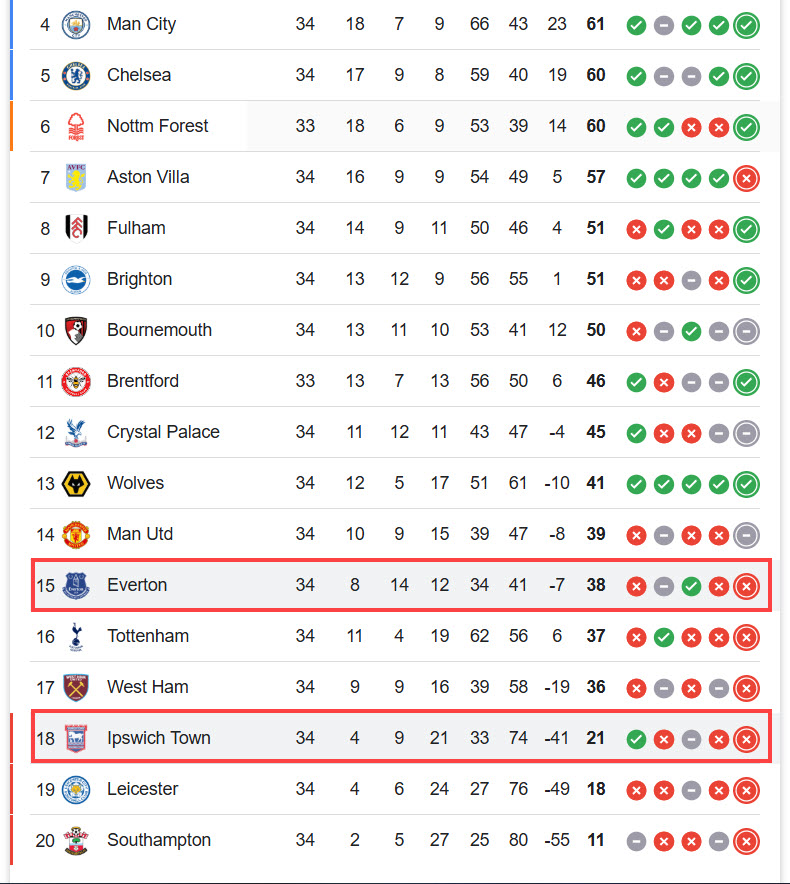Image resolution: width=790 pixels, height=884 pixels.
Task: Click the Man Utd club crest
Action: pyautogui.click(x=76, y=534)
